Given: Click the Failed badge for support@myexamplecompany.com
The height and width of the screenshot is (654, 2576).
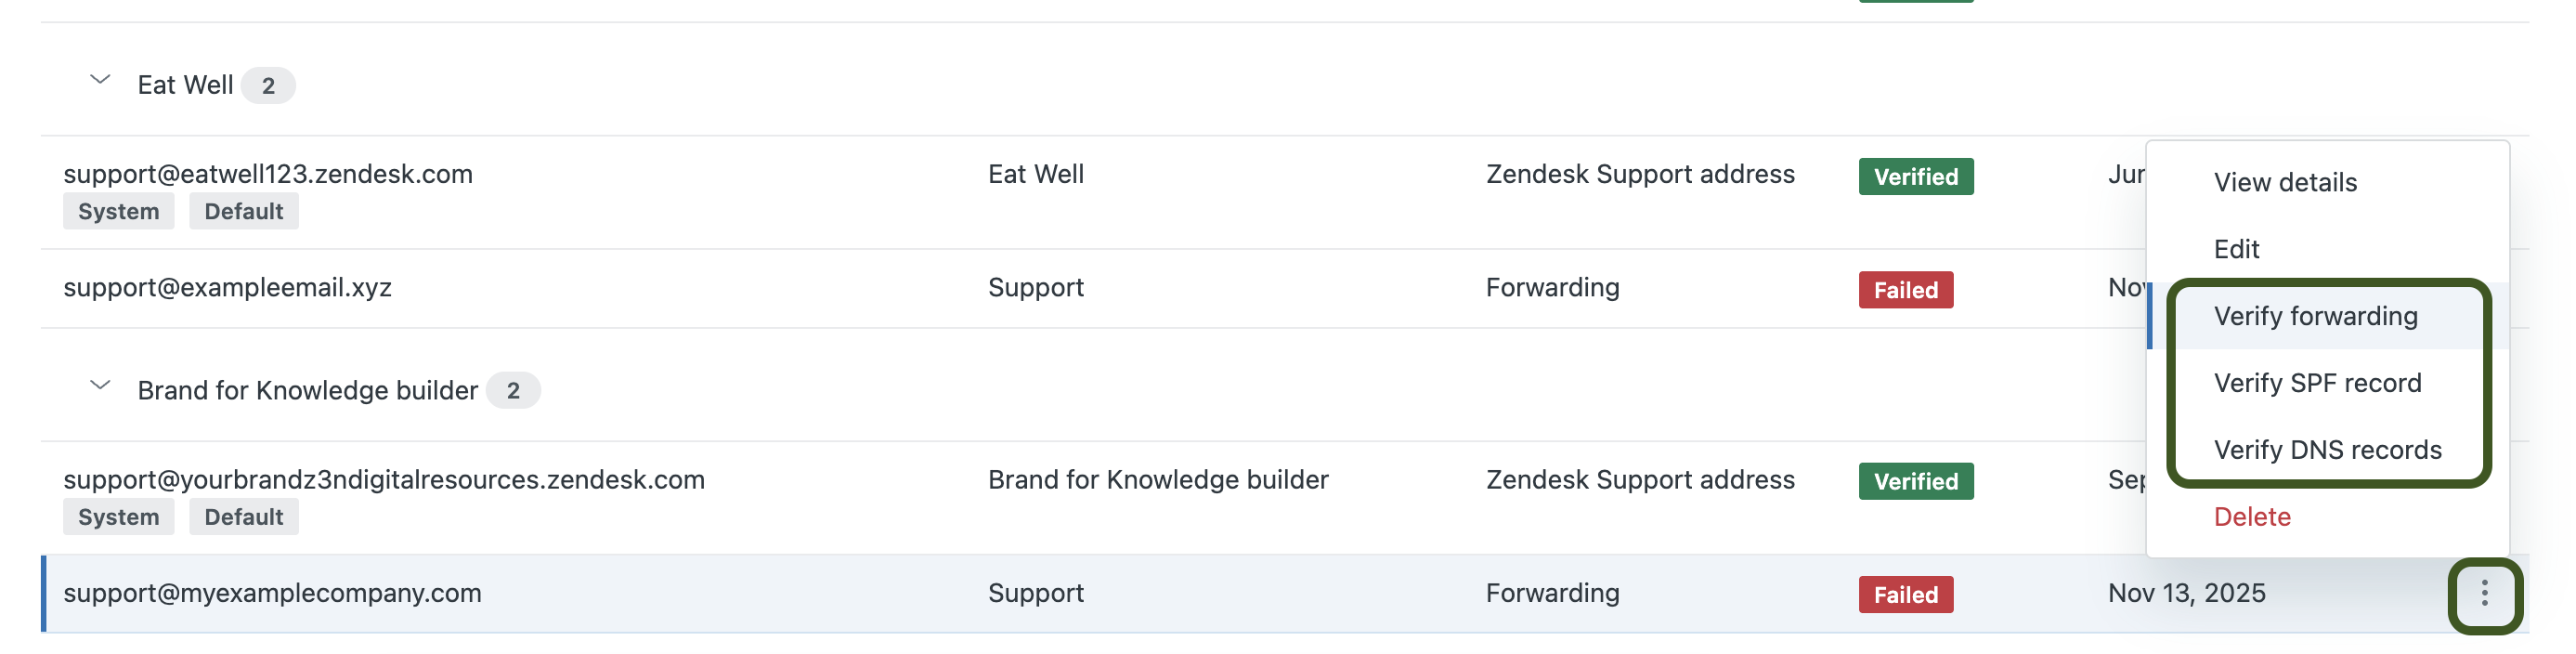Looking at the screenshot, I should 1905,595.
